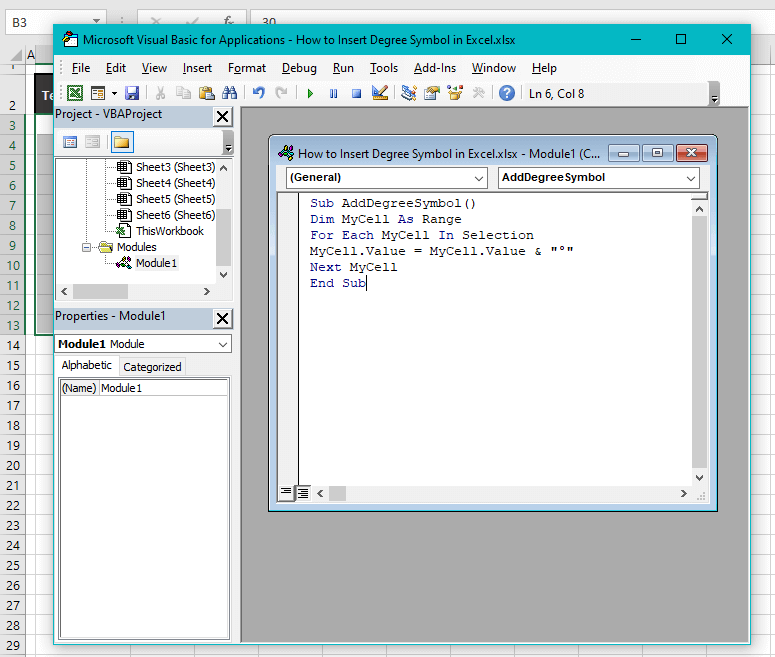Switch to Full Module View button
The image size is (775, 657).
(302, 492)
